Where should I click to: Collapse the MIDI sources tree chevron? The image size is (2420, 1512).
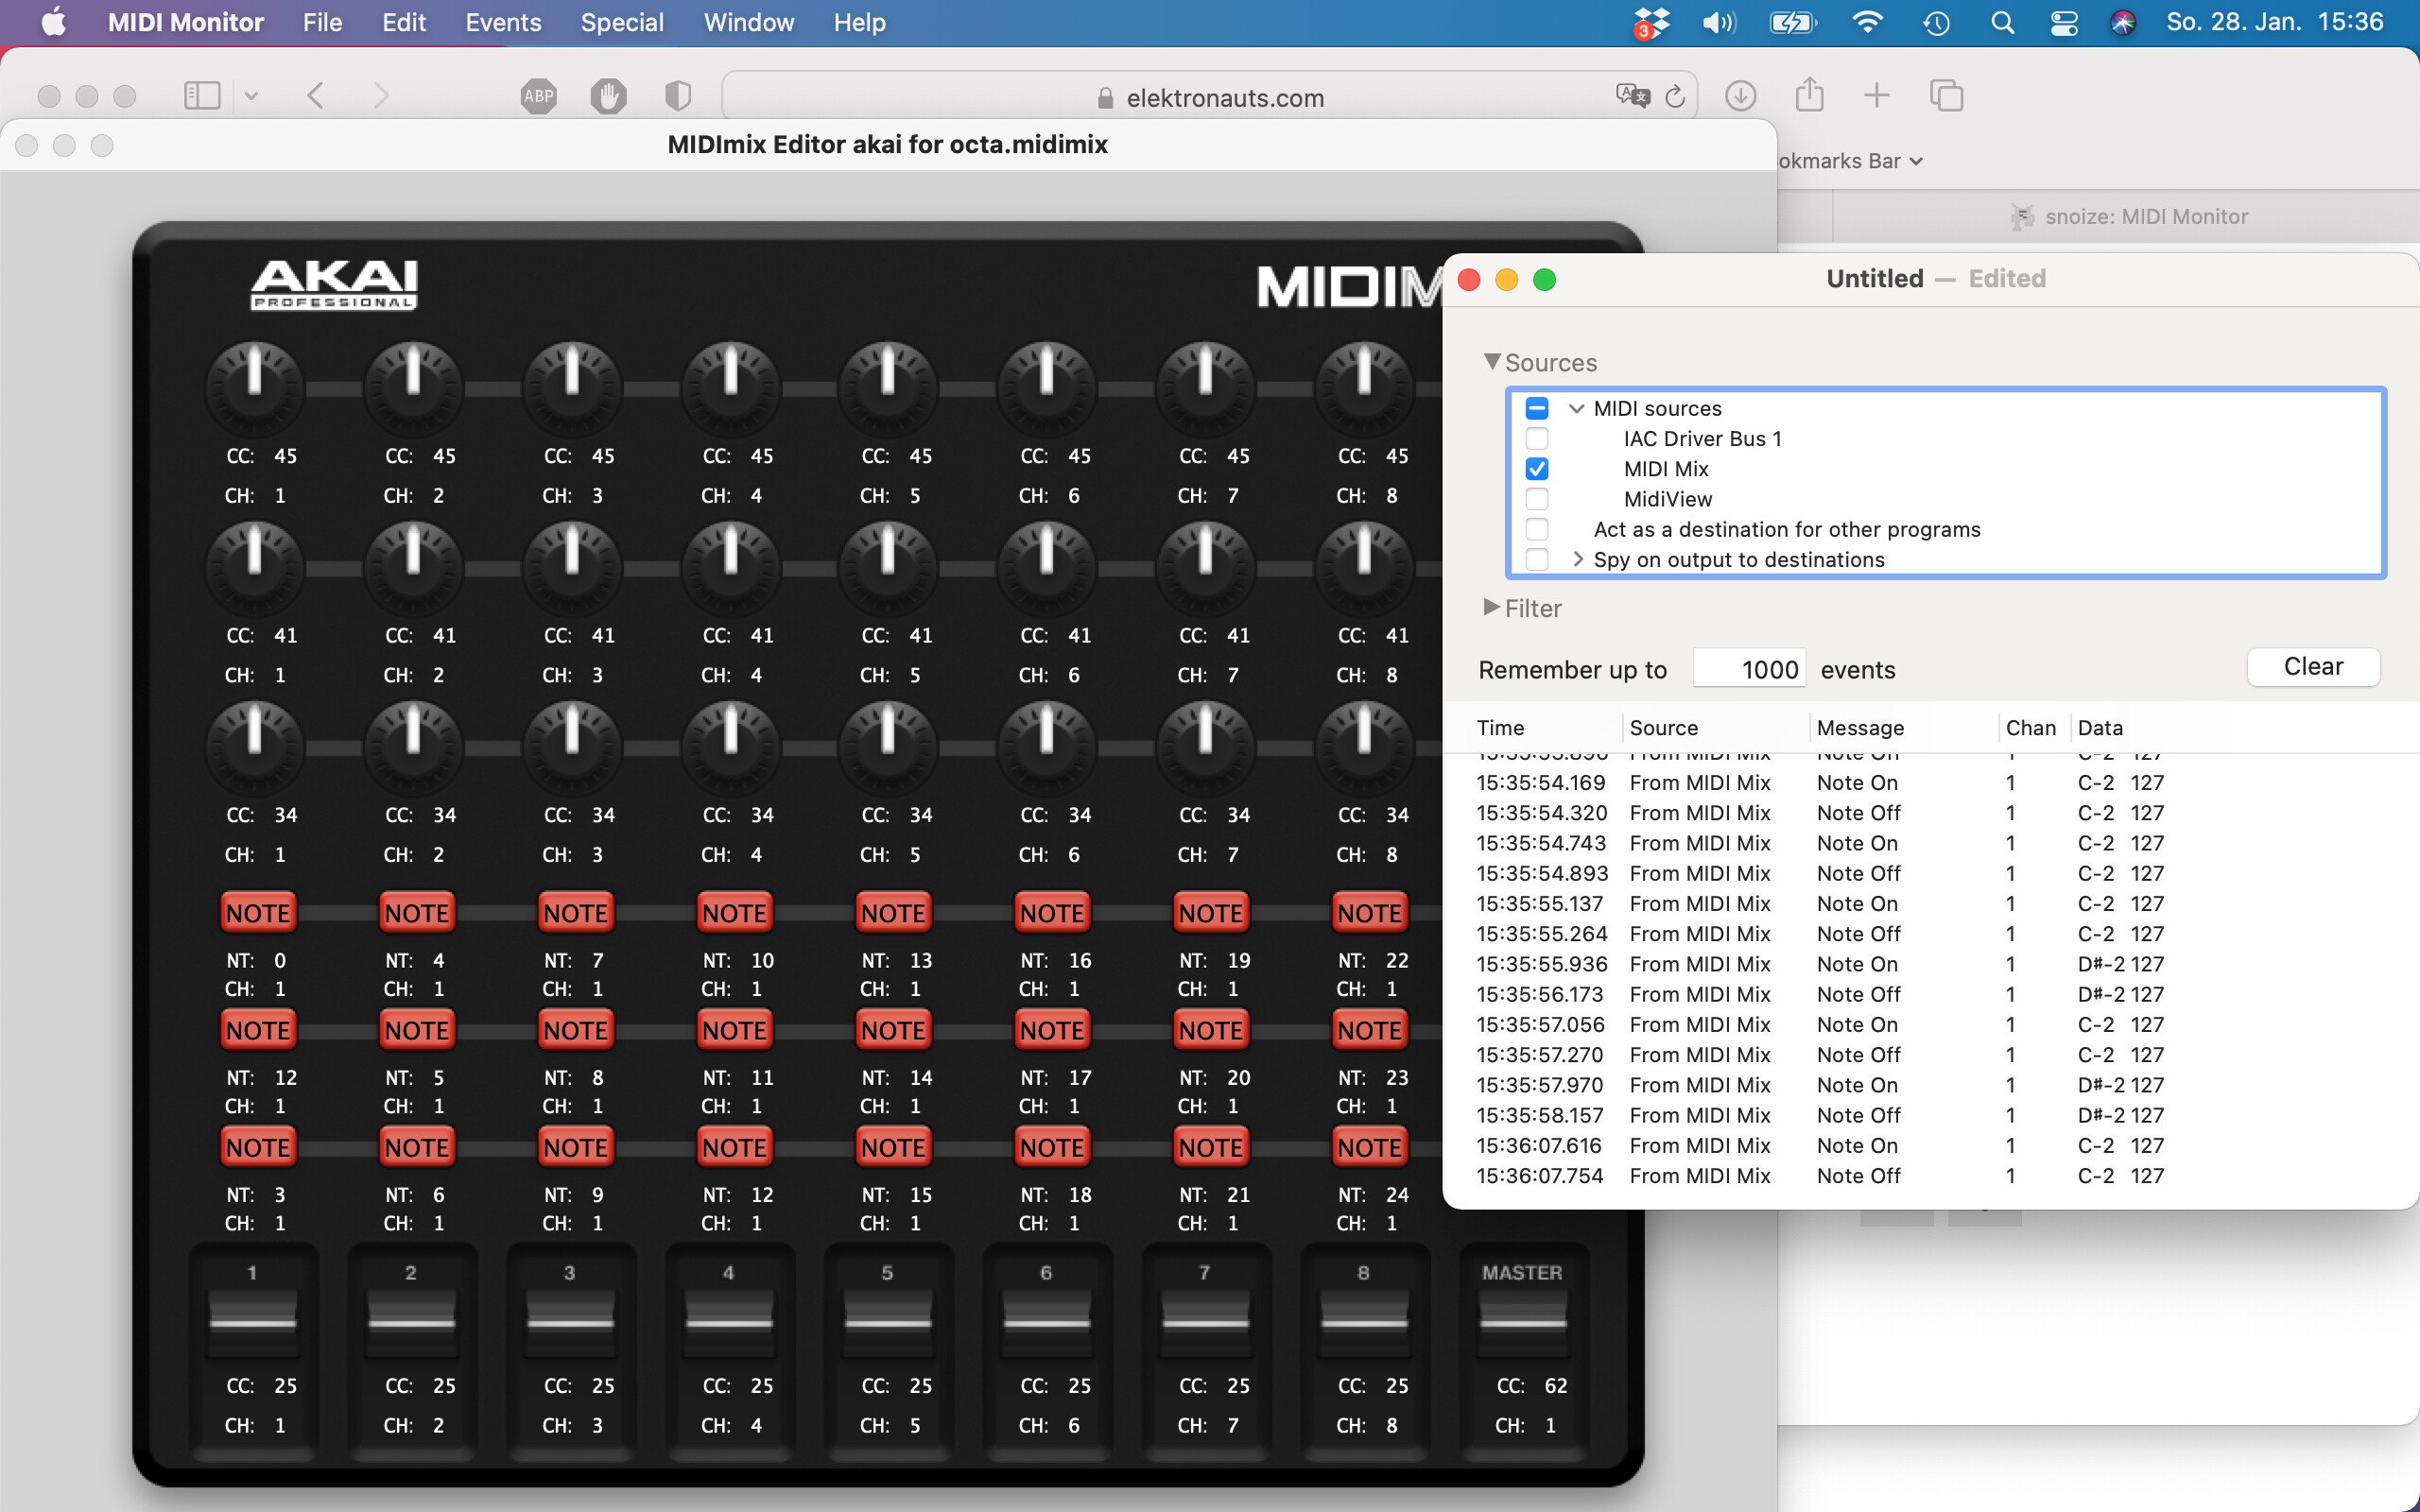tap(1577, 408)
